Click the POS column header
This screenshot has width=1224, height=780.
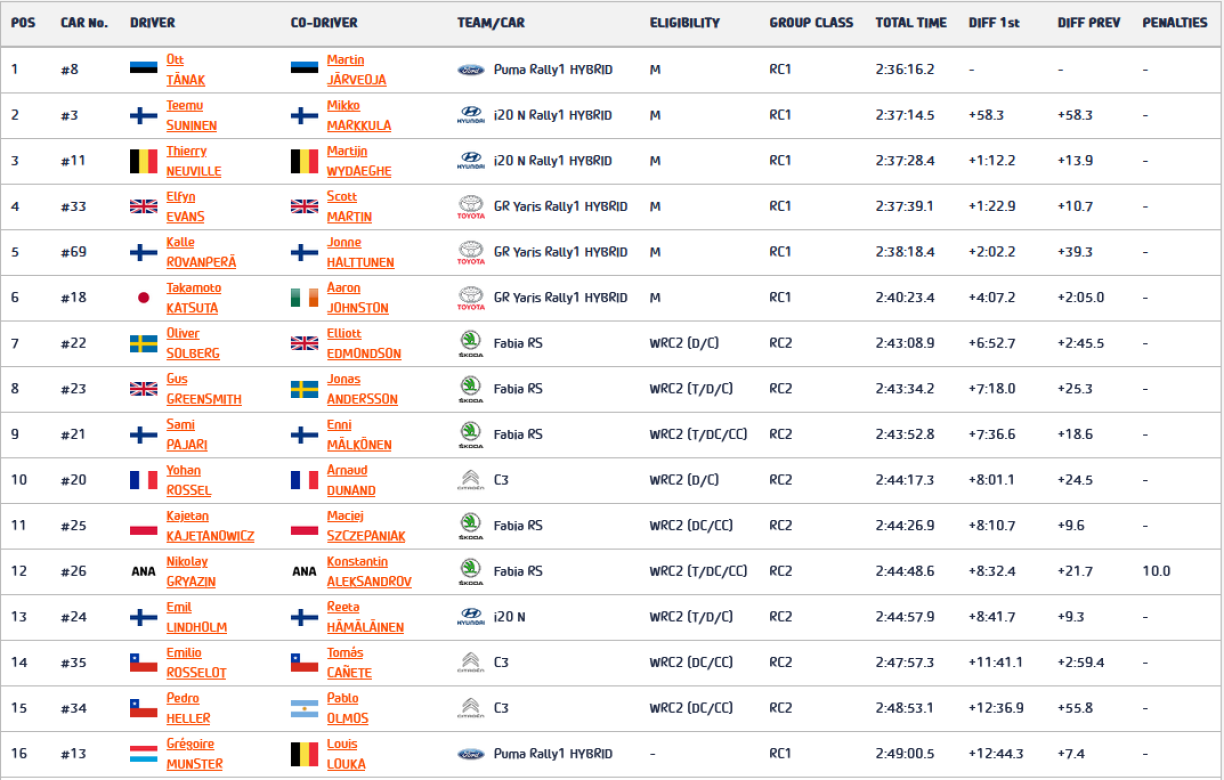click(x=23, y=23)
